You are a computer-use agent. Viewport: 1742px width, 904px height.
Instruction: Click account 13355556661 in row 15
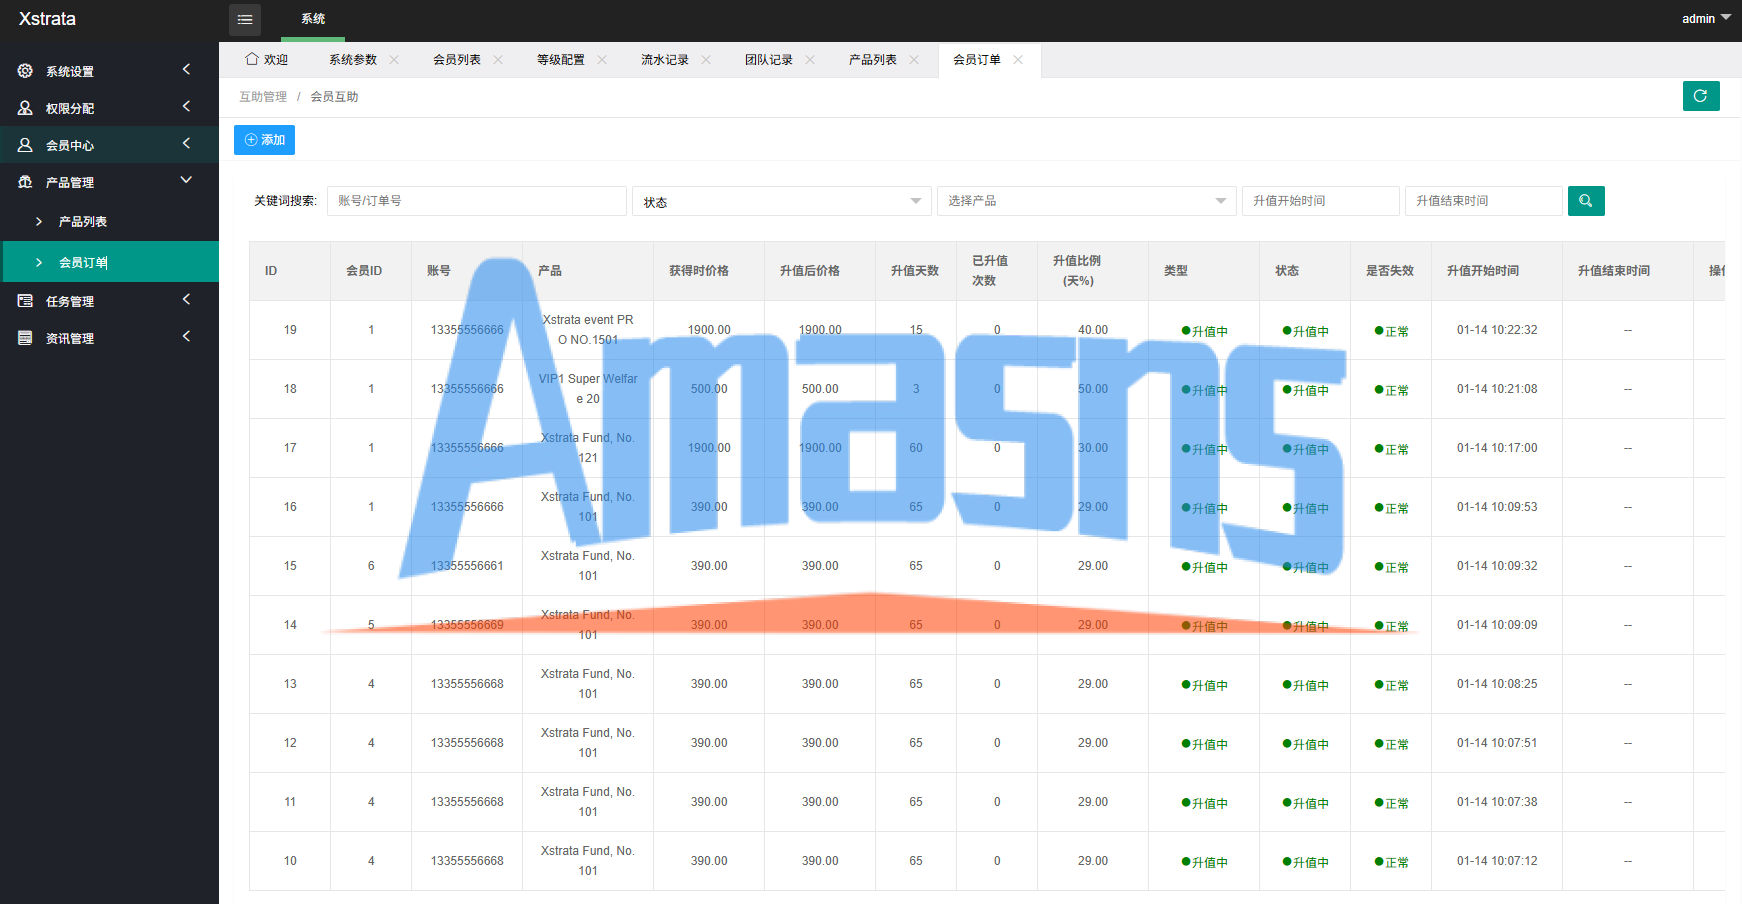tap(467, 566)
